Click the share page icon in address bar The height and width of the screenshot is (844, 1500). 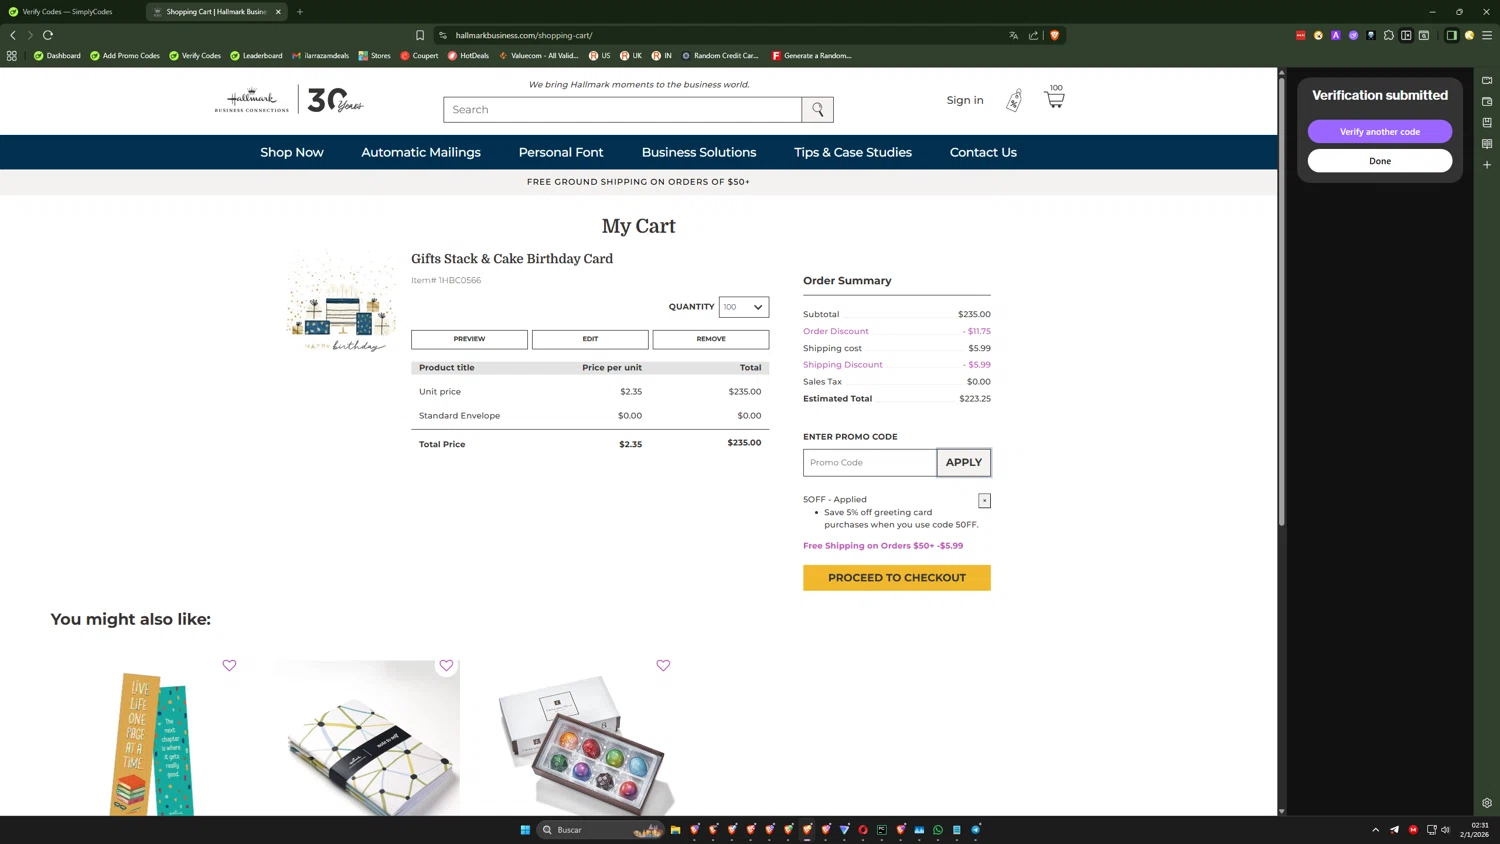coord(1034,35)
